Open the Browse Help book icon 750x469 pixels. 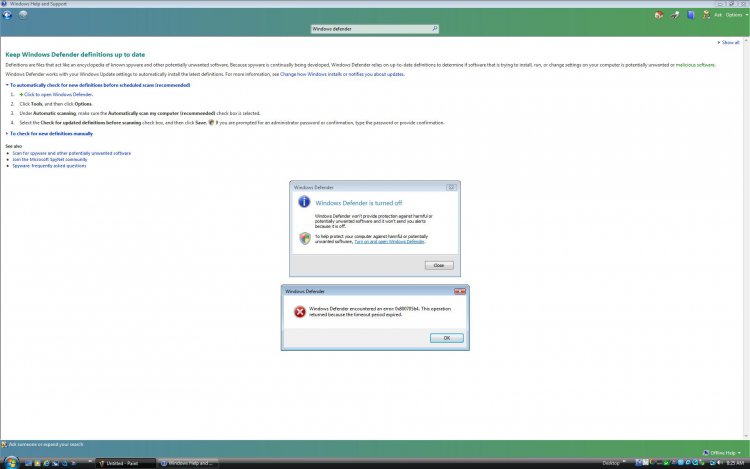(691, 15)
